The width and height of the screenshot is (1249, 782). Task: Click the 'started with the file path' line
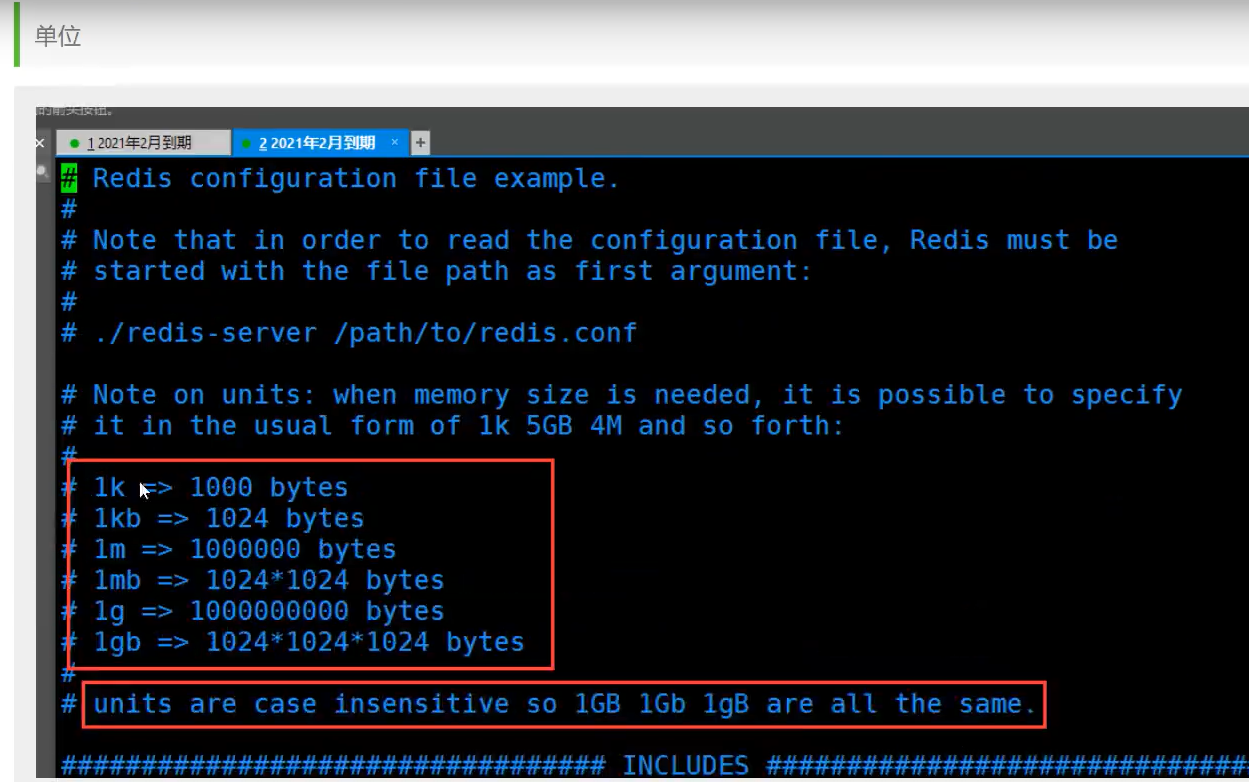pos(453,271)
